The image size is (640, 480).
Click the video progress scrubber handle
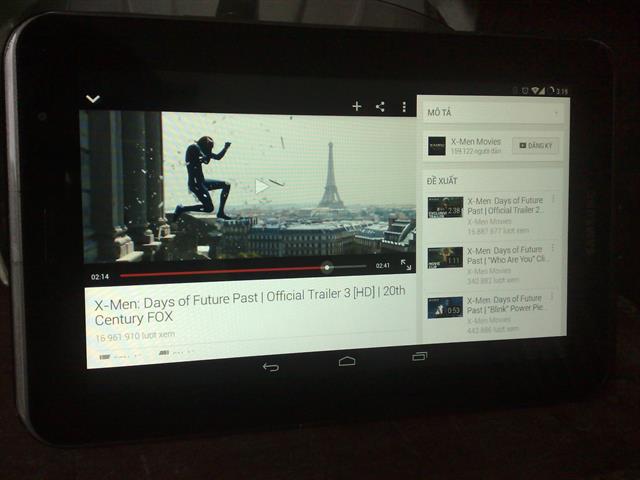(x=327, y=268)
